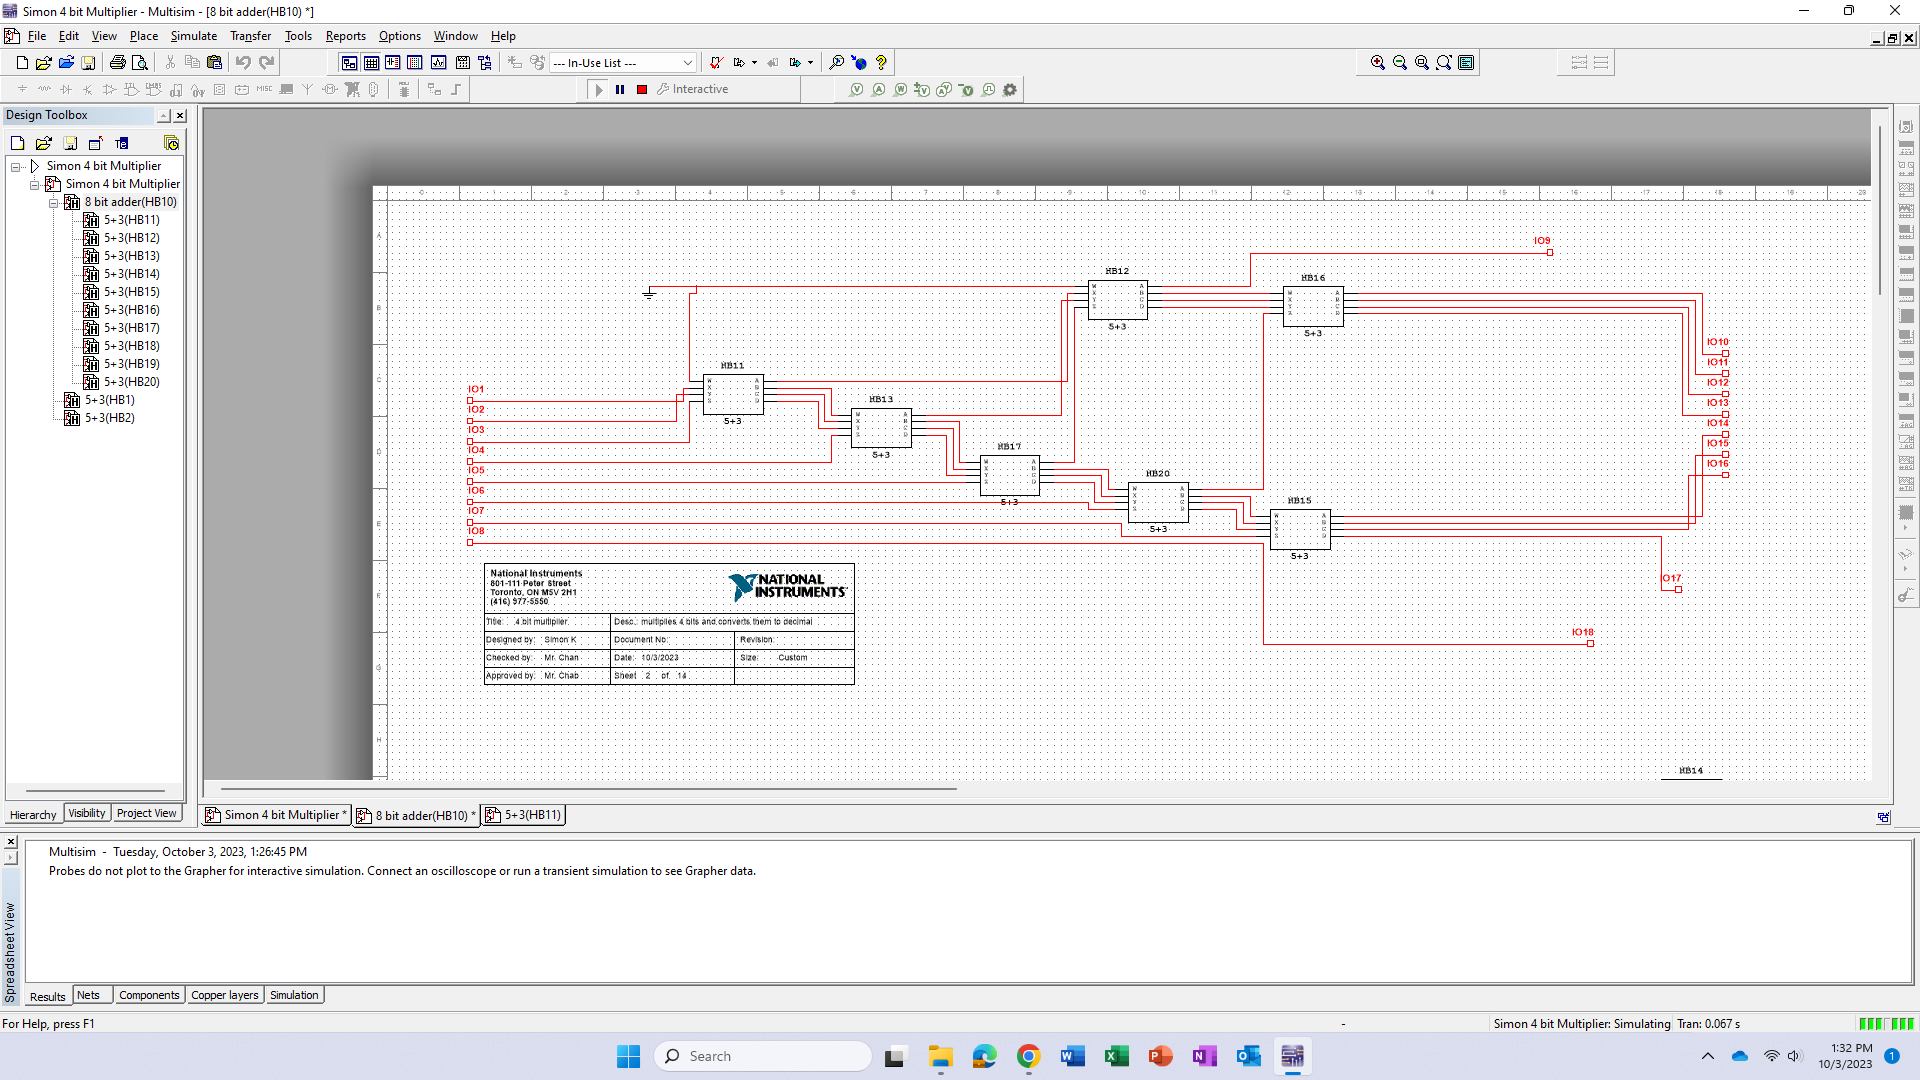
Task: Switch to 5+3(HB11) schematic tab
Action: tap(524, 815)
